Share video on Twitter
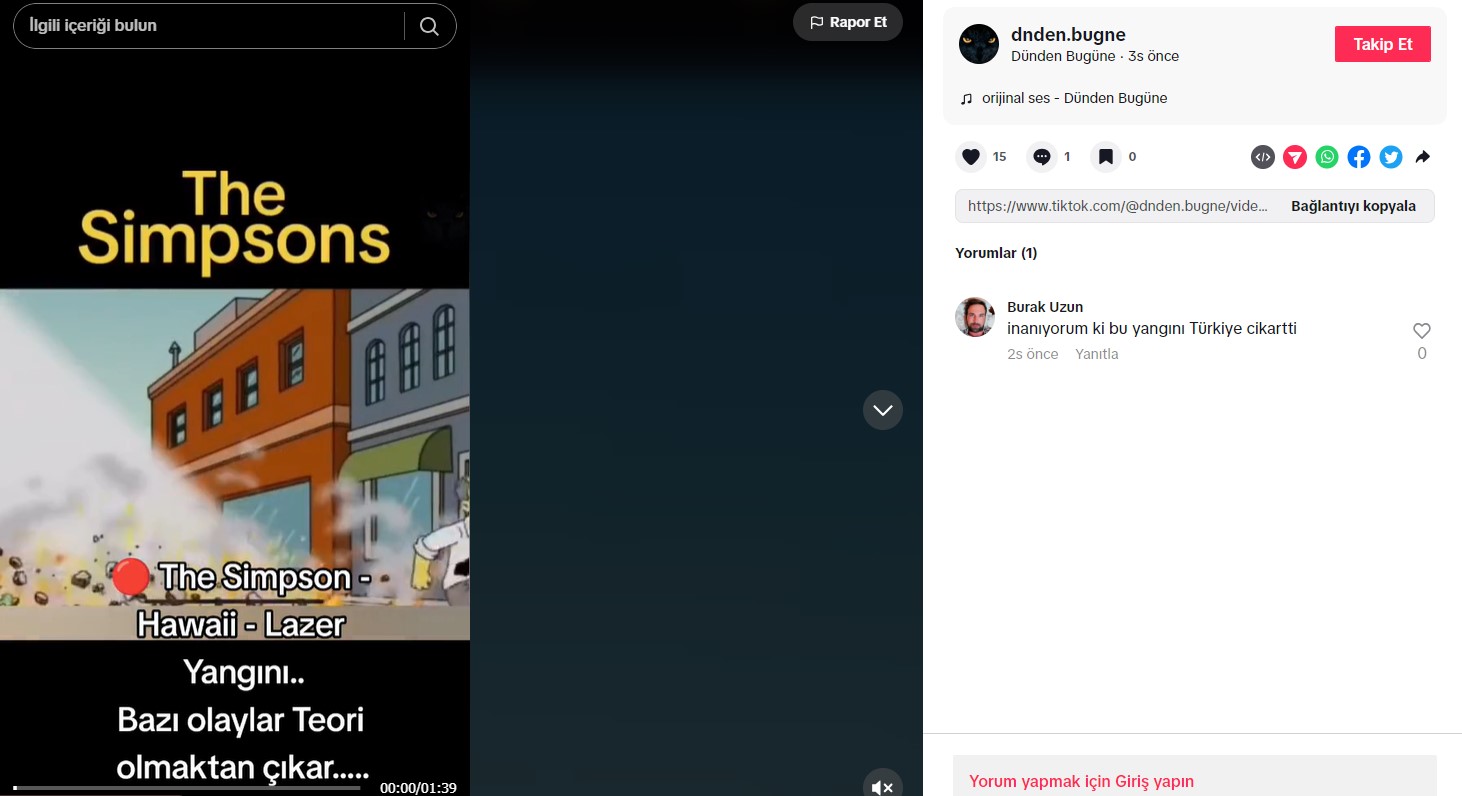1462x796 pixels. (x=1391, y=157)
